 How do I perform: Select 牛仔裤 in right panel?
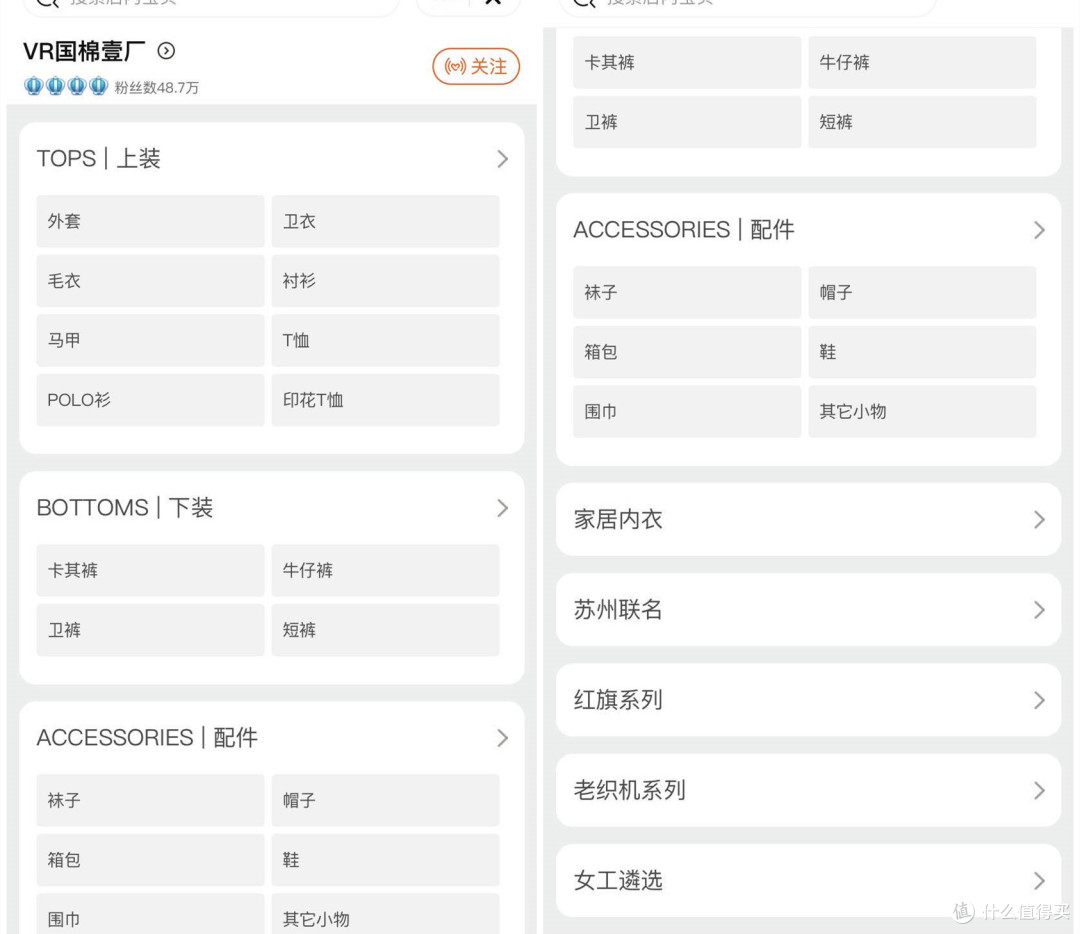click(x=922, y=63)
